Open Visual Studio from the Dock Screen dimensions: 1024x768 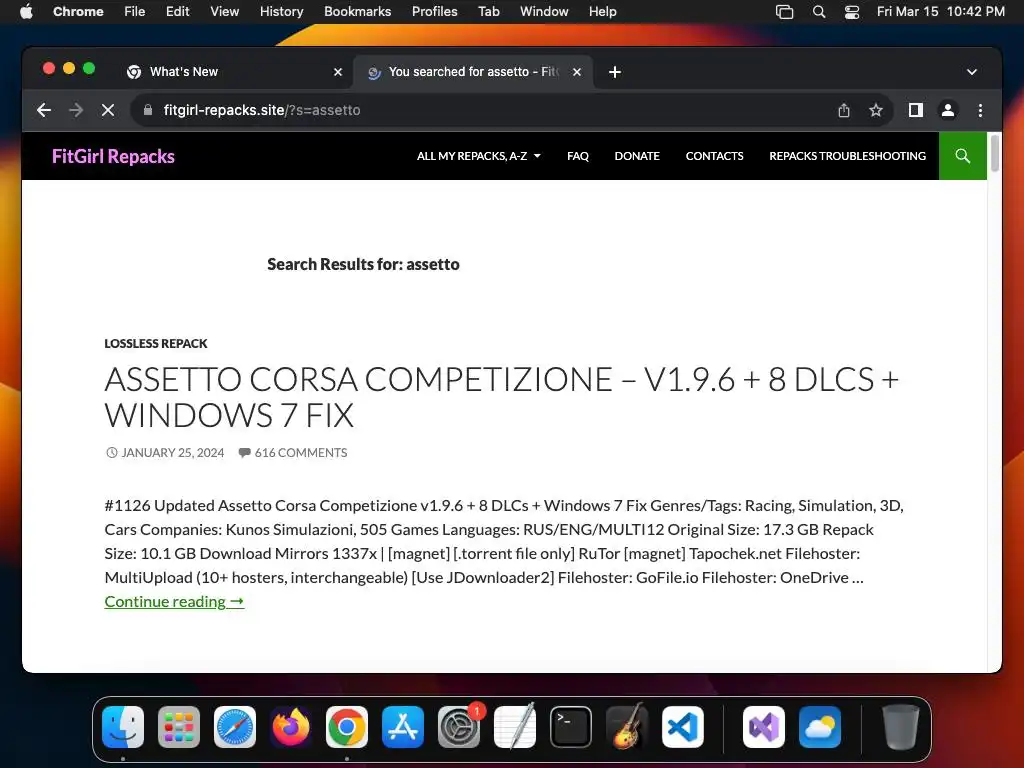pyautogui.click(x=763, y=727)
